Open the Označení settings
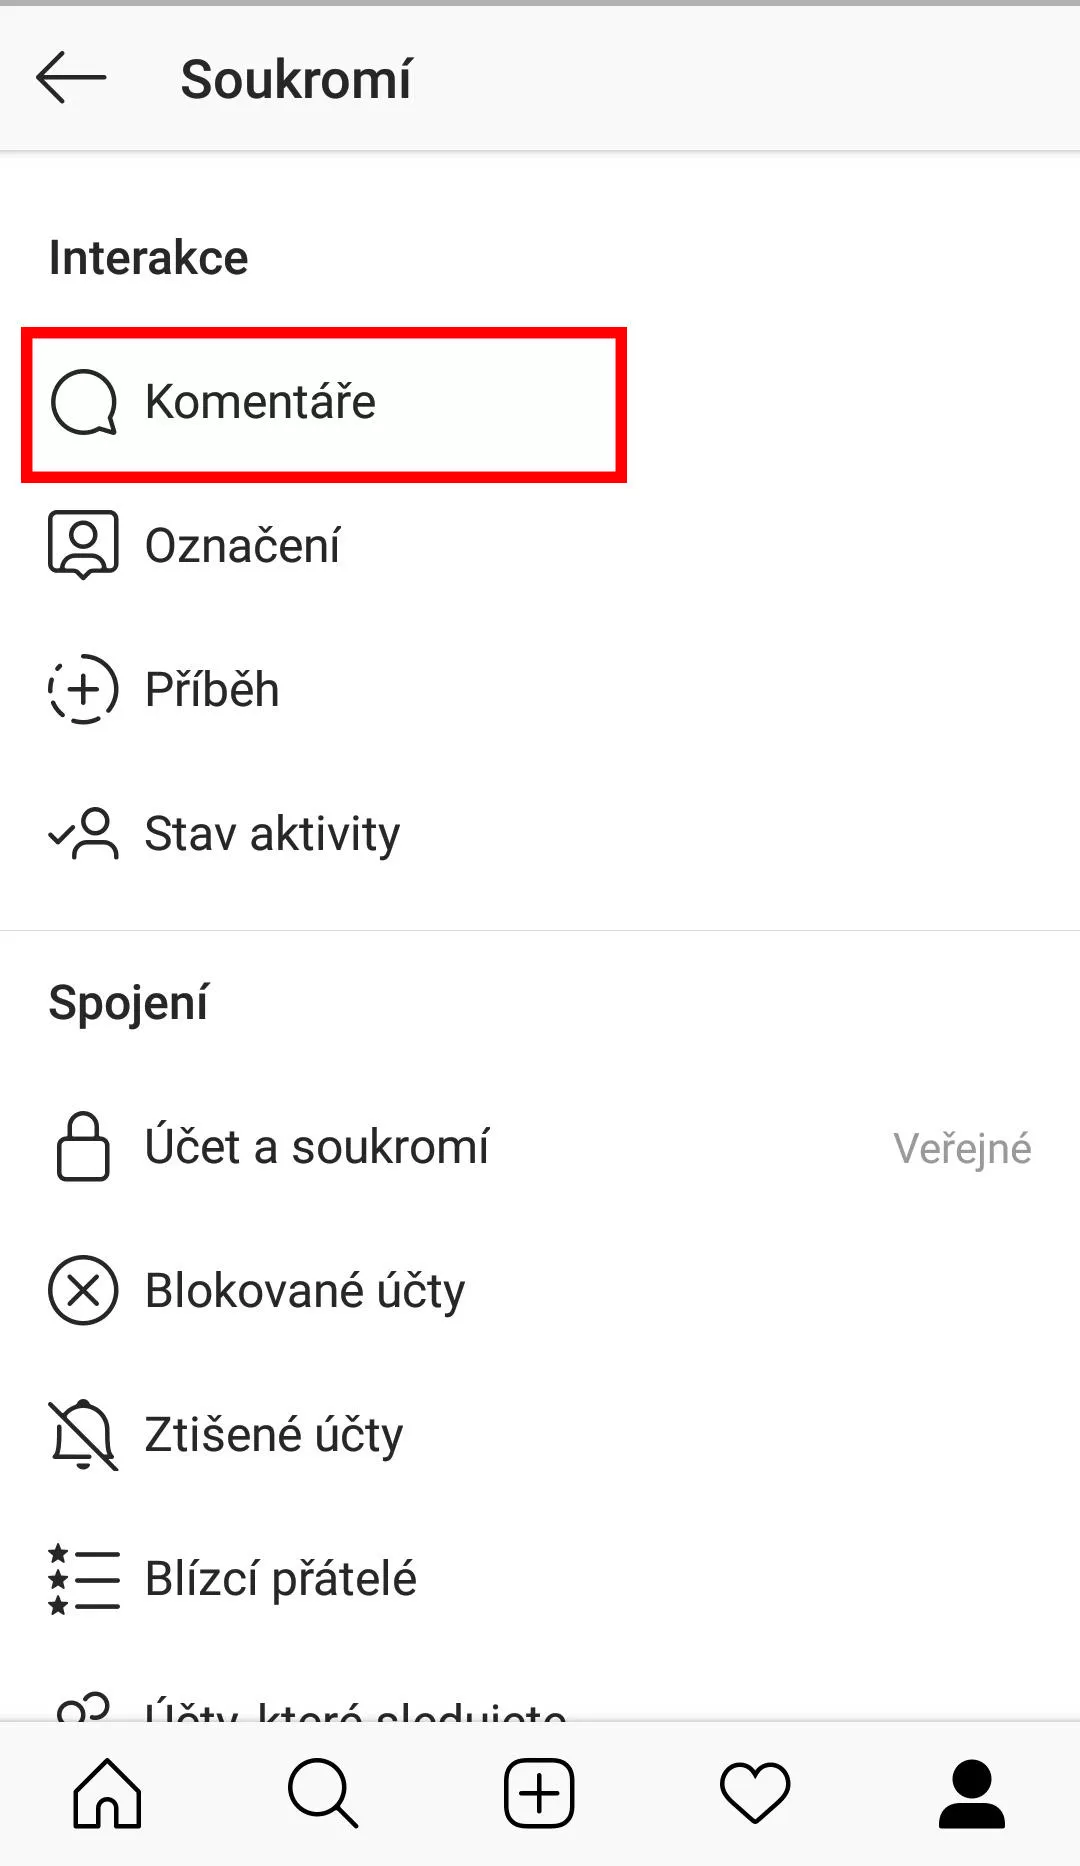 (540, 546)
